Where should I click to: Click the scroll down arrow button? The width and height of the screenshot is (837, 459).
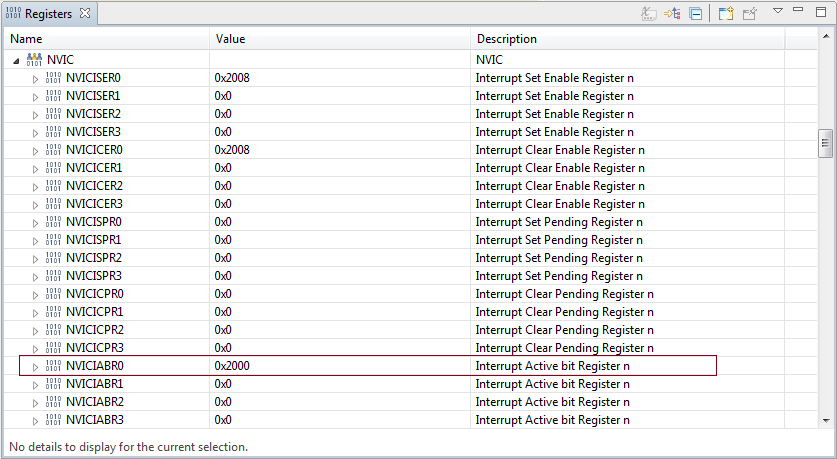[826, 421]
